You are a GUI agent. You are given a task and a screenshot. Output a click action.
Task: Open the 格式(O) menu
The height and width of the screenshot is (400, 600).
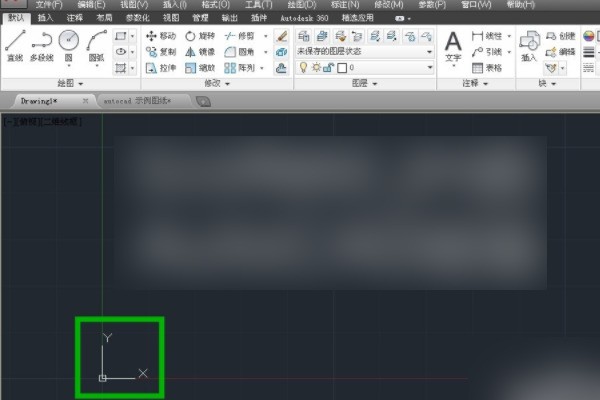click(x=216, y=5)
